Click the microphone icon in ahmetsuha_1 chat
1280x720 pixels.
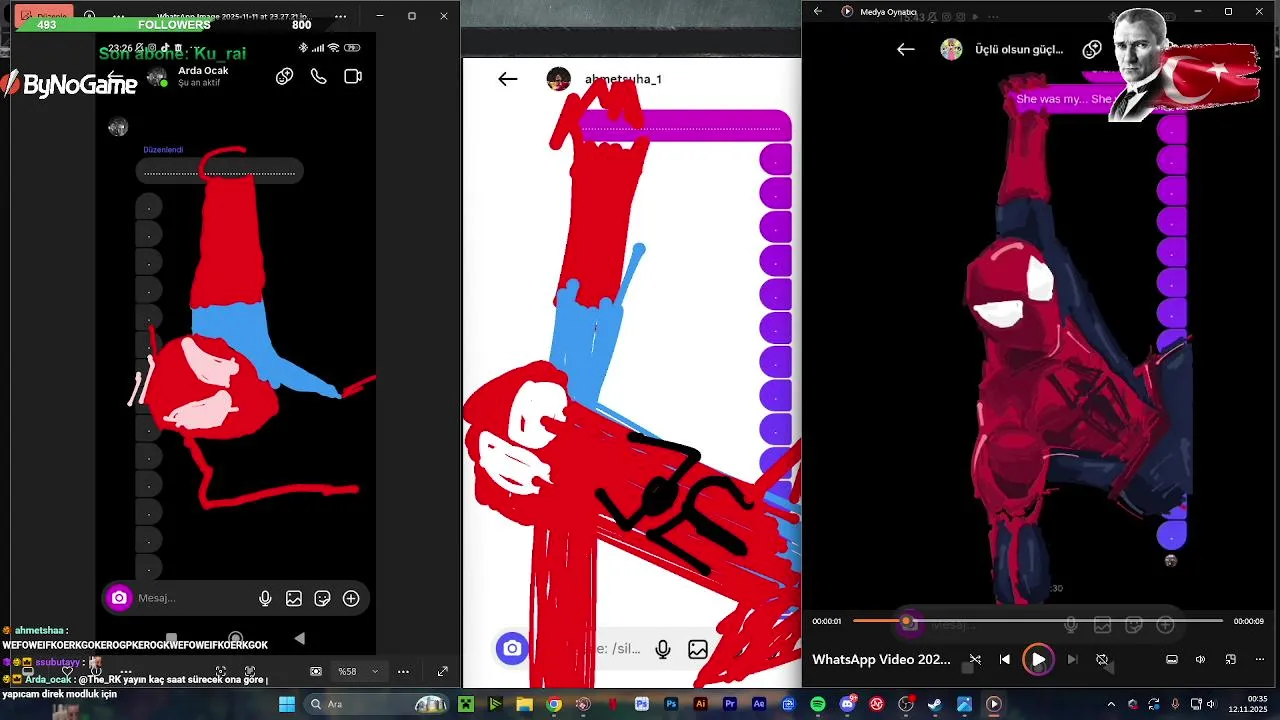662,649
